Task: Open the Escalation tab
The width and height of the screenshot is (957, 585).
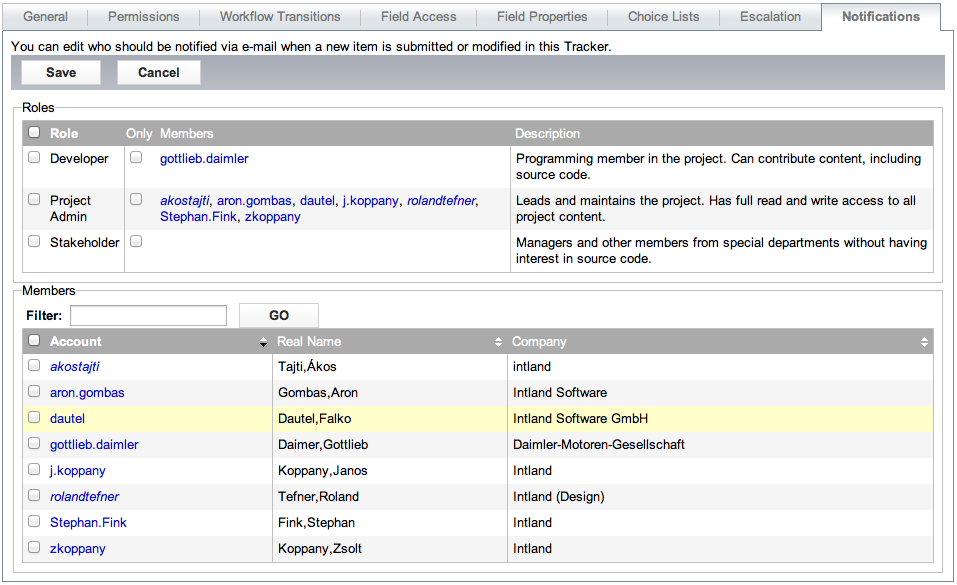Action: pos(773,16)
